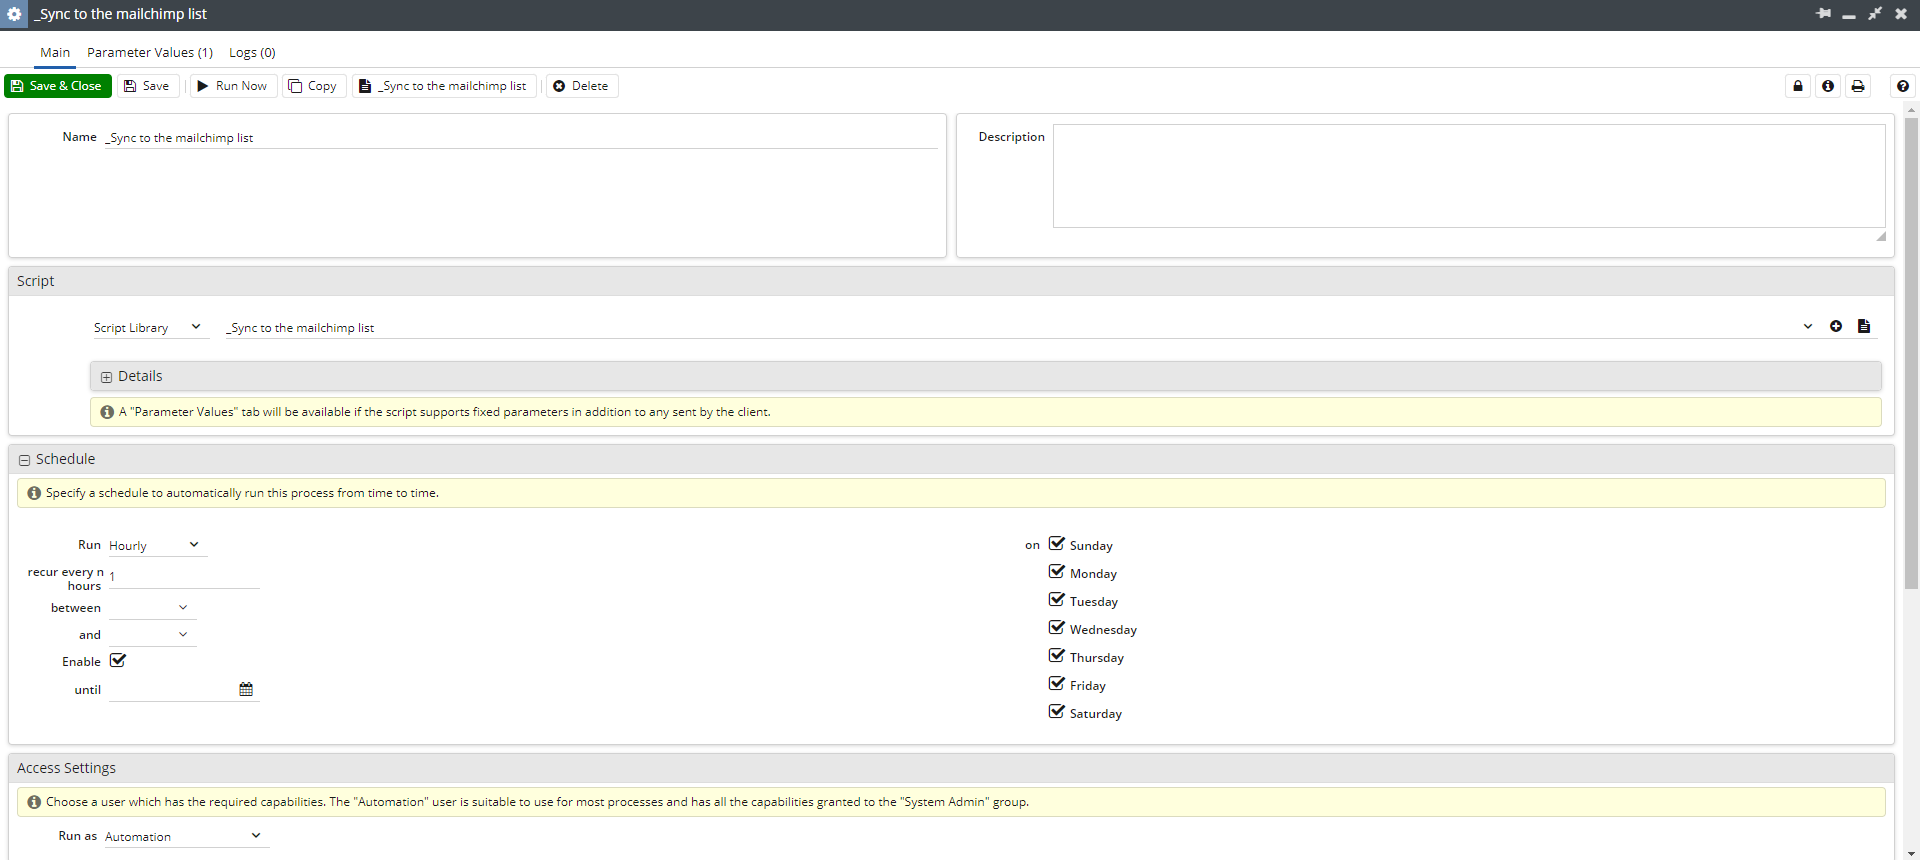Click the Run Now button
The image size is (1920, 860).
(233, 86)
